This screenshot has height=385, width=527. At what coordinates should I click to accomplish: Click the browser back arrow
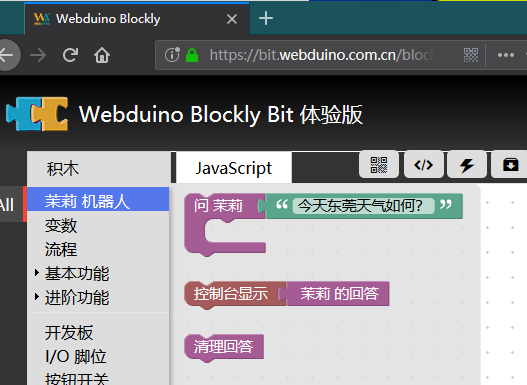(7, 55)
